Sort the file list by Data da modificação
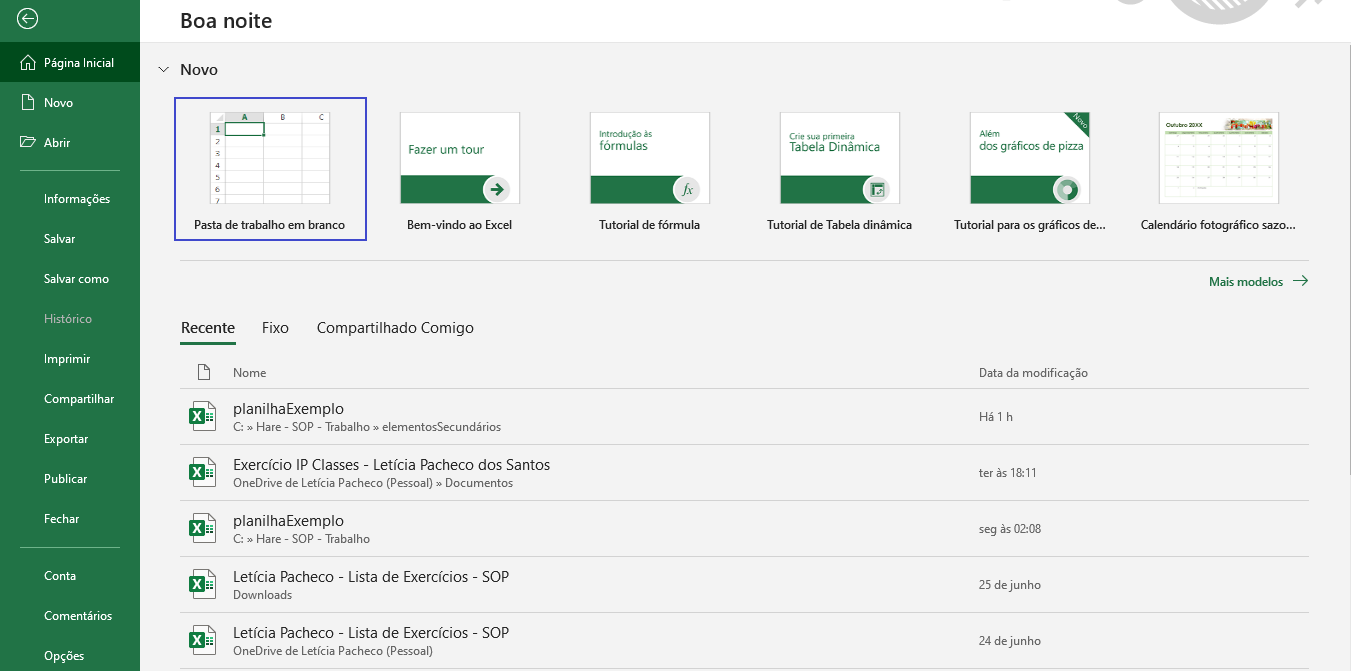Image resolution: width=1351 pixels, height=671 pixels. coord(1033,373)
